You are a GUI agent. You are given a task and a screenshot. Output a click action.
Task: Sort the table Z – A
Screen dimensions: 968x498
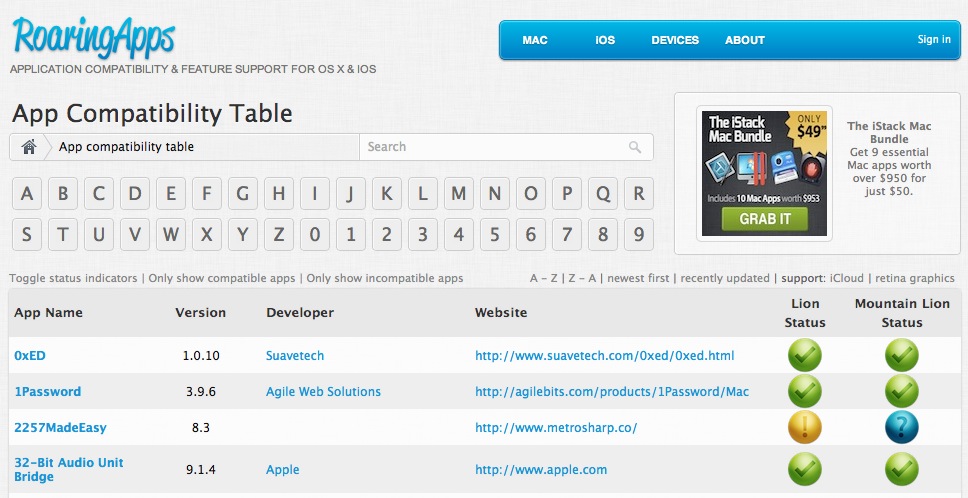(x=582, y=278)
